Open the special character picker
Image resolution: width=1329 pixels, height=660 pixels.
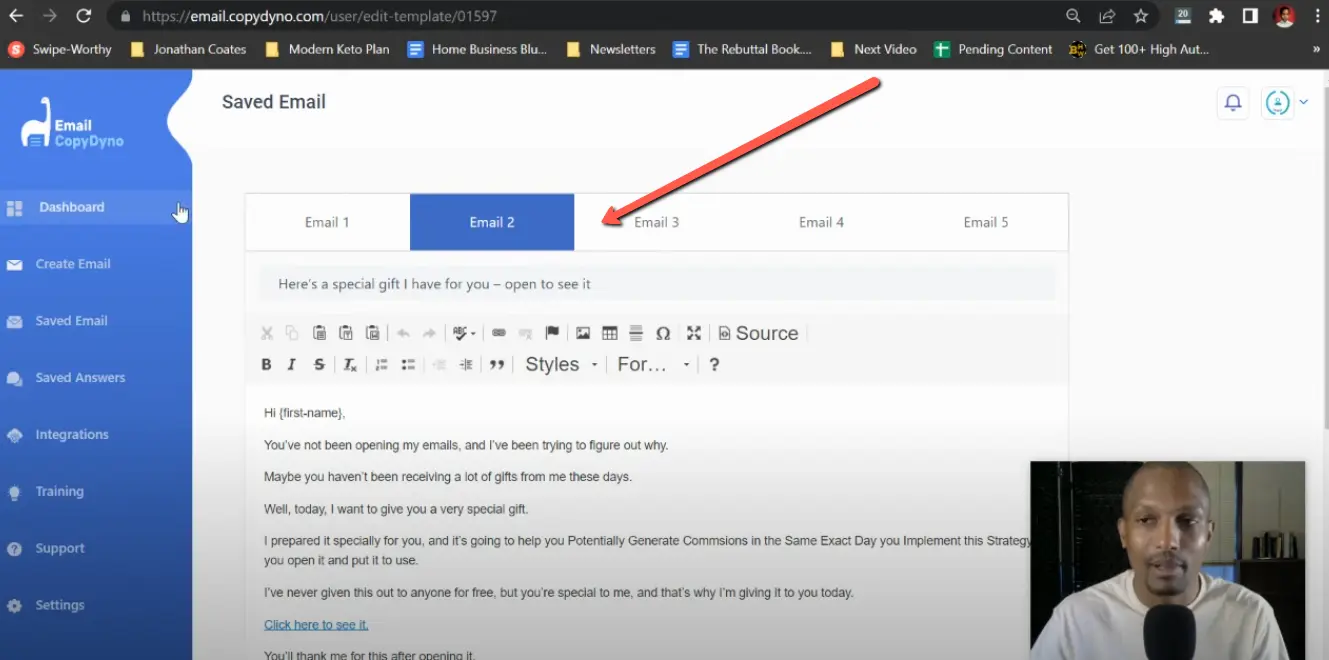point(663,333)
